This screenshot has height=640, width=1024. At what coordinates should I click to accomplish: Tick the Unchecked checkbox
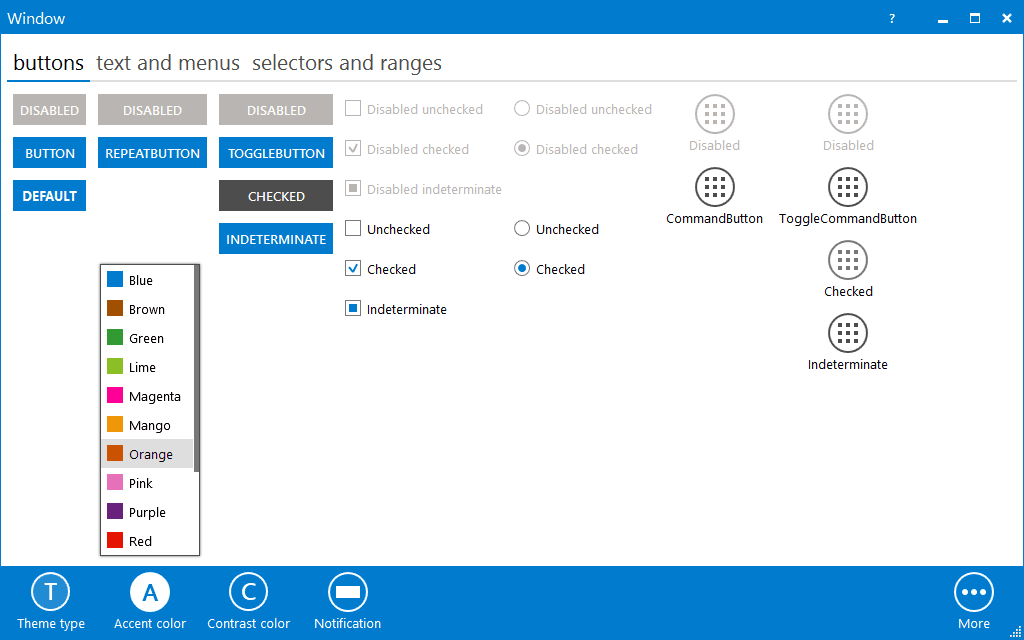[353, 229]
